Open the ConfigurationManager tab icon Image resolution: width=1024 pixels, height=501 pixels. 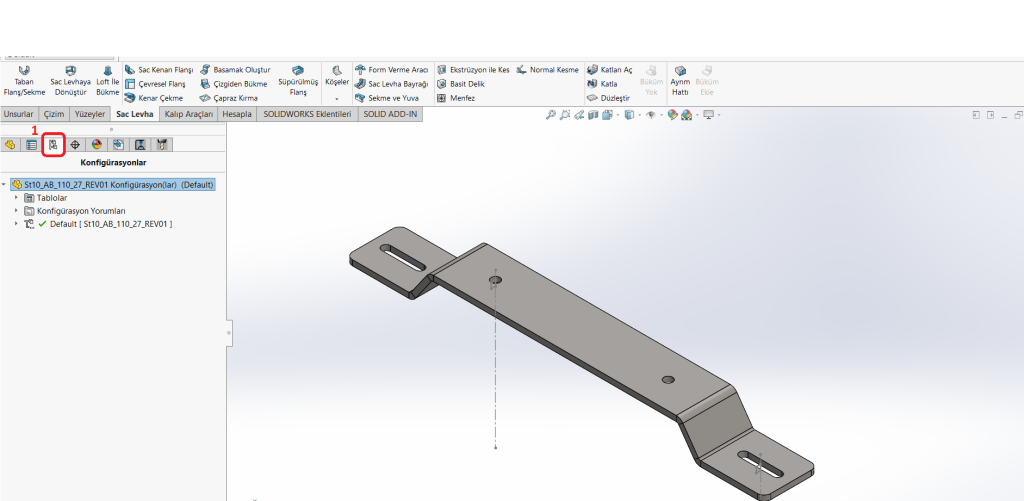[x=53, y=145]
